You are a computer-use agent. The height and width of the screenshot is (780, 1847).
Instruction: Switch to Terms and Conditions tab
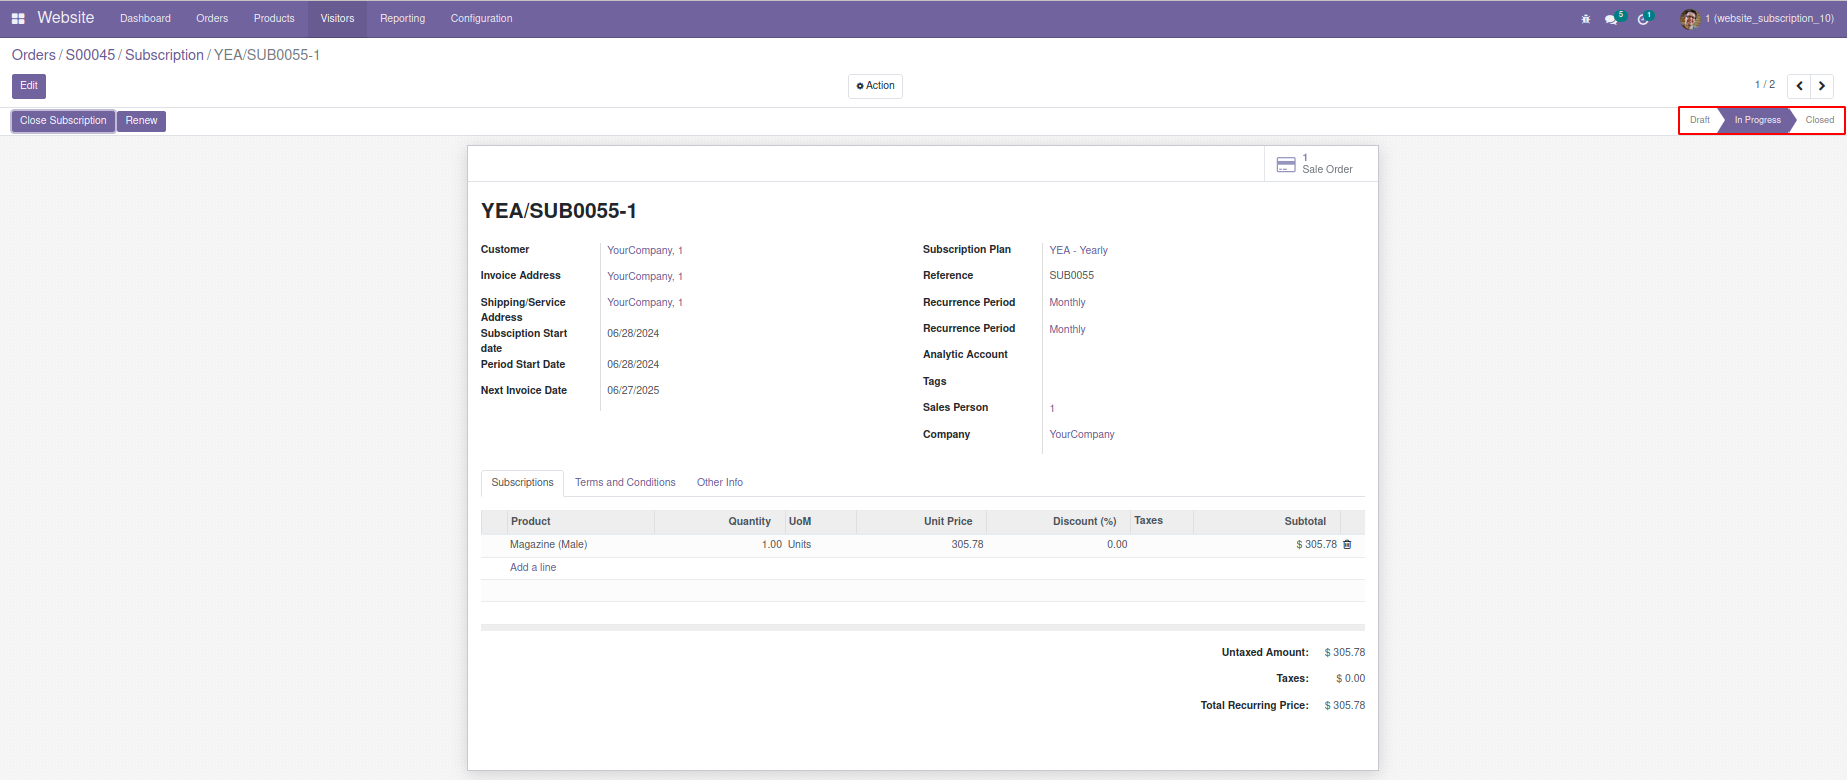[x=625, y=483]
